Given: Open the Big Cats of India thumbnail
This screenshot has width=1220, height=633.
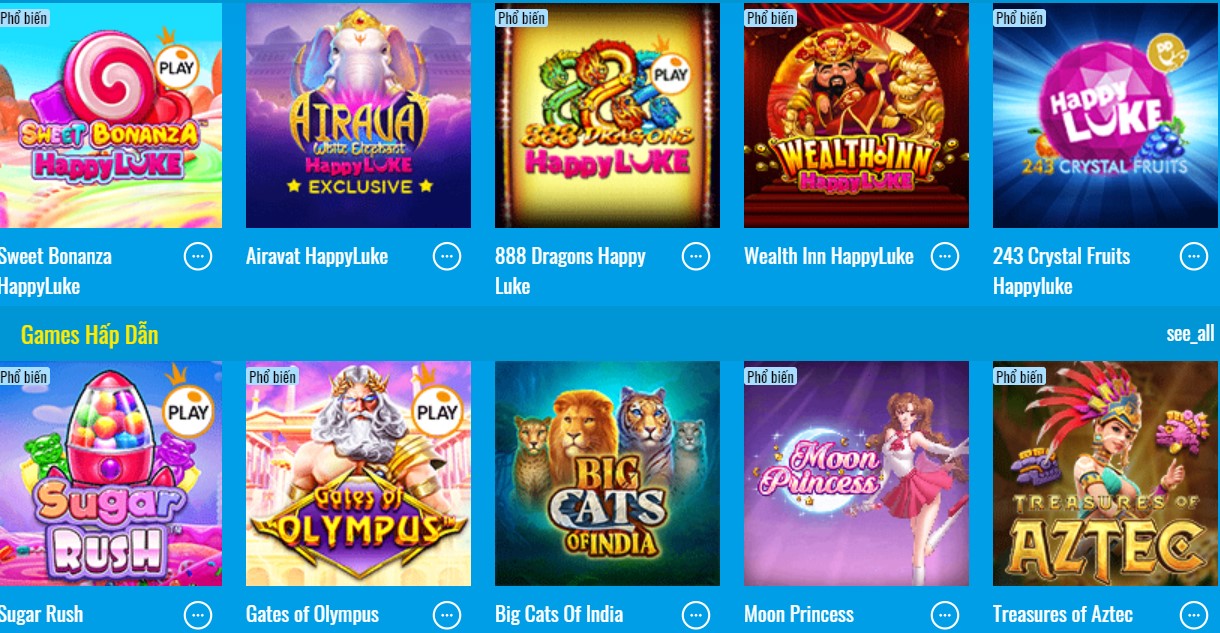Looking at the screenshot, I should click(607, 474).
